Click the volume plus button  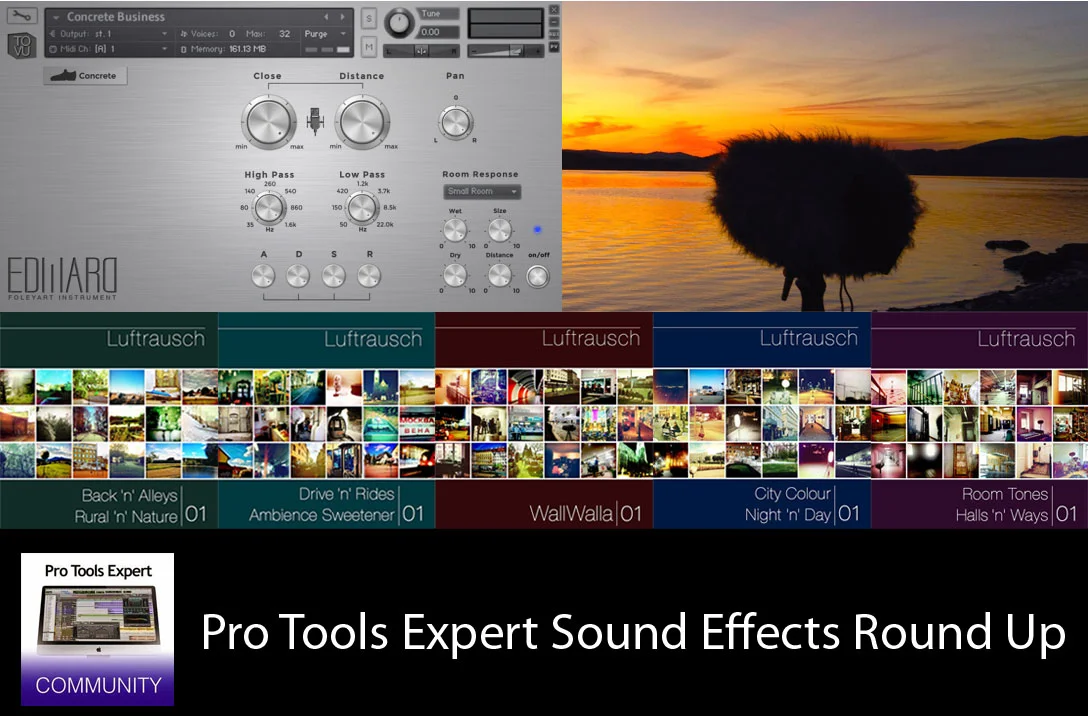point(537,51)
